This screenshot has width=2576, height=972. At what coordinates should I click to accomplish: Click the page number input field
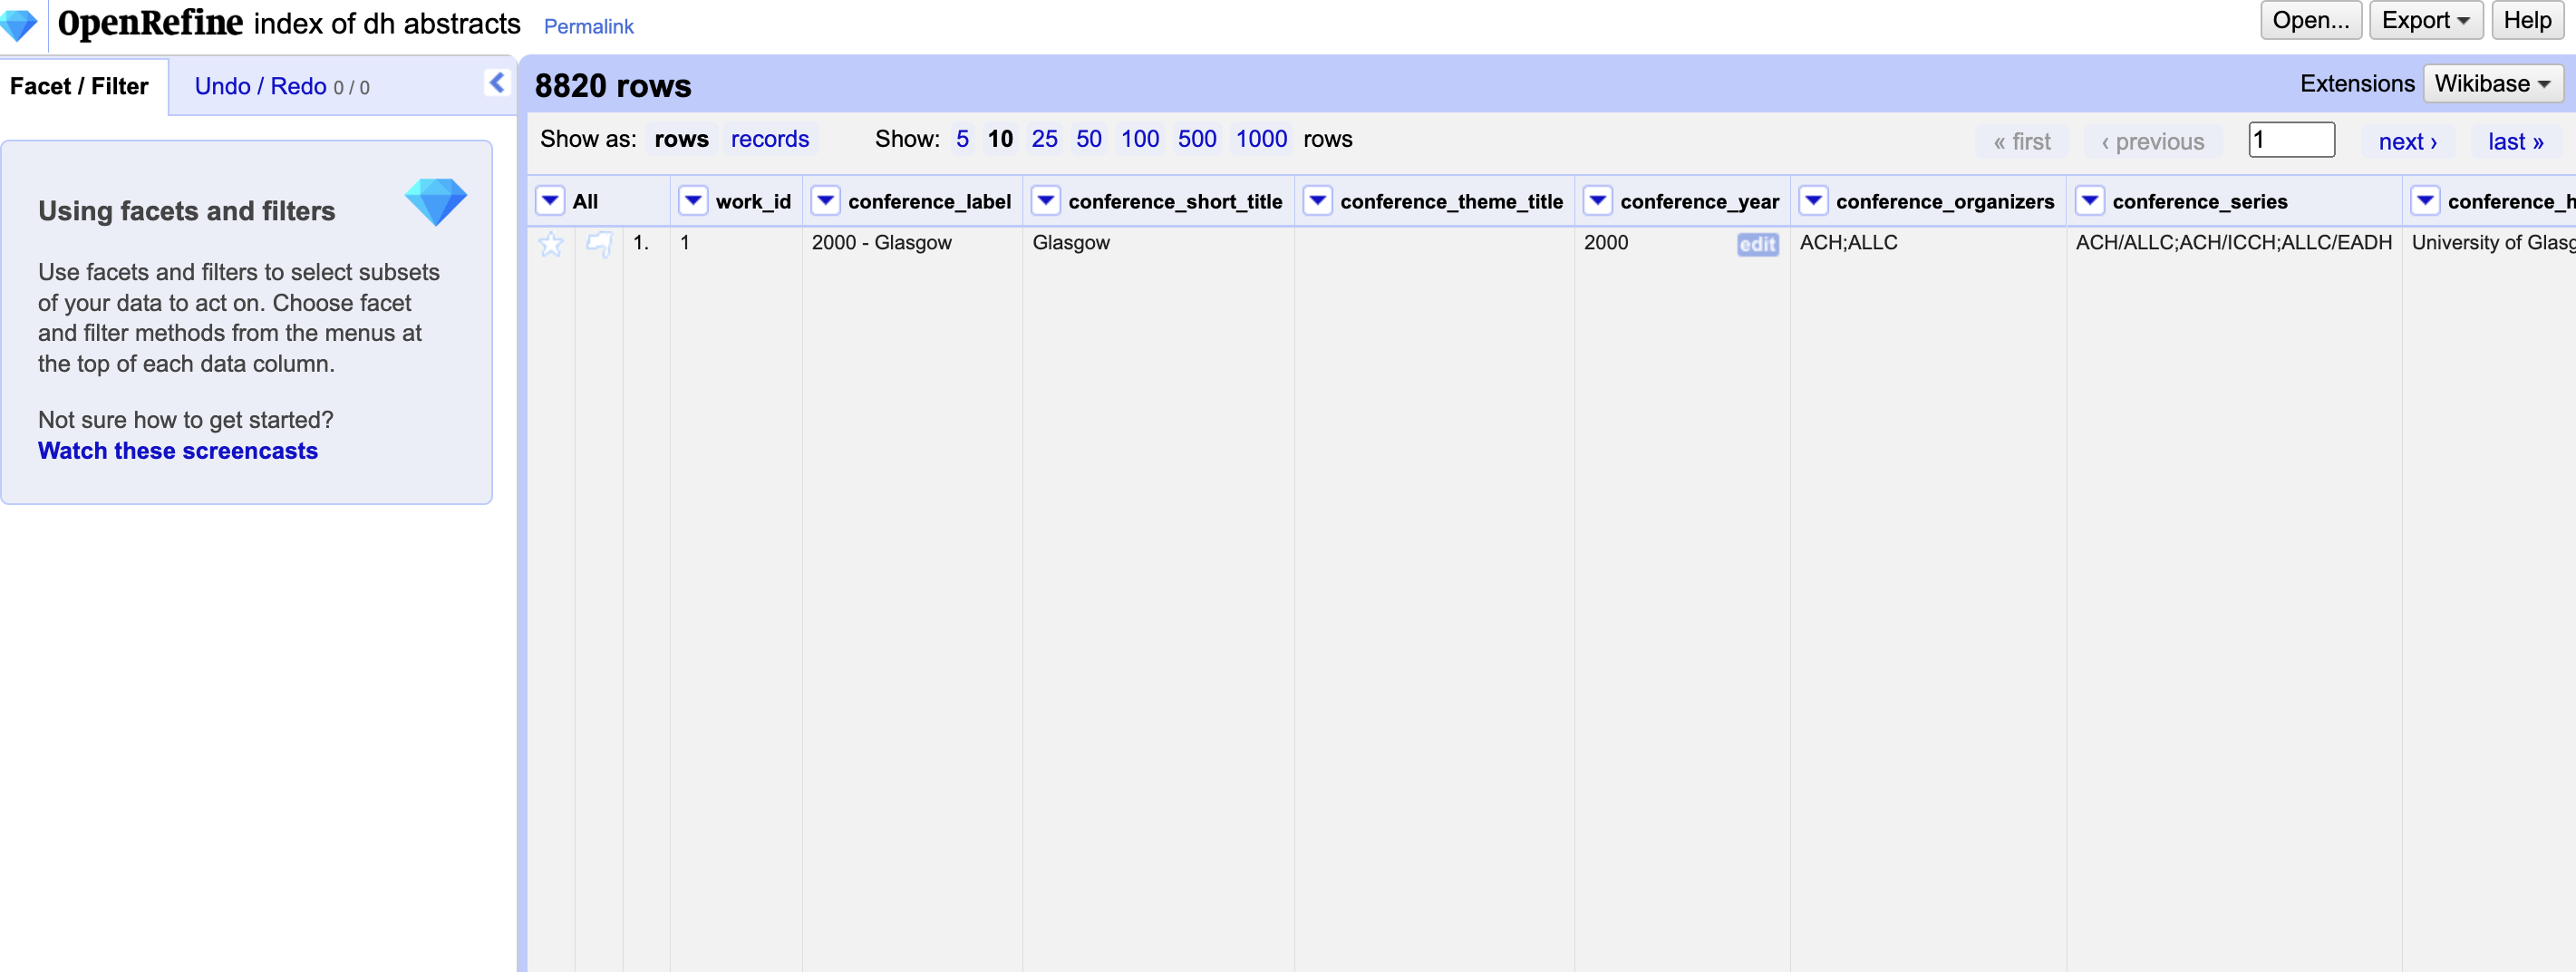coord(2292,140)
